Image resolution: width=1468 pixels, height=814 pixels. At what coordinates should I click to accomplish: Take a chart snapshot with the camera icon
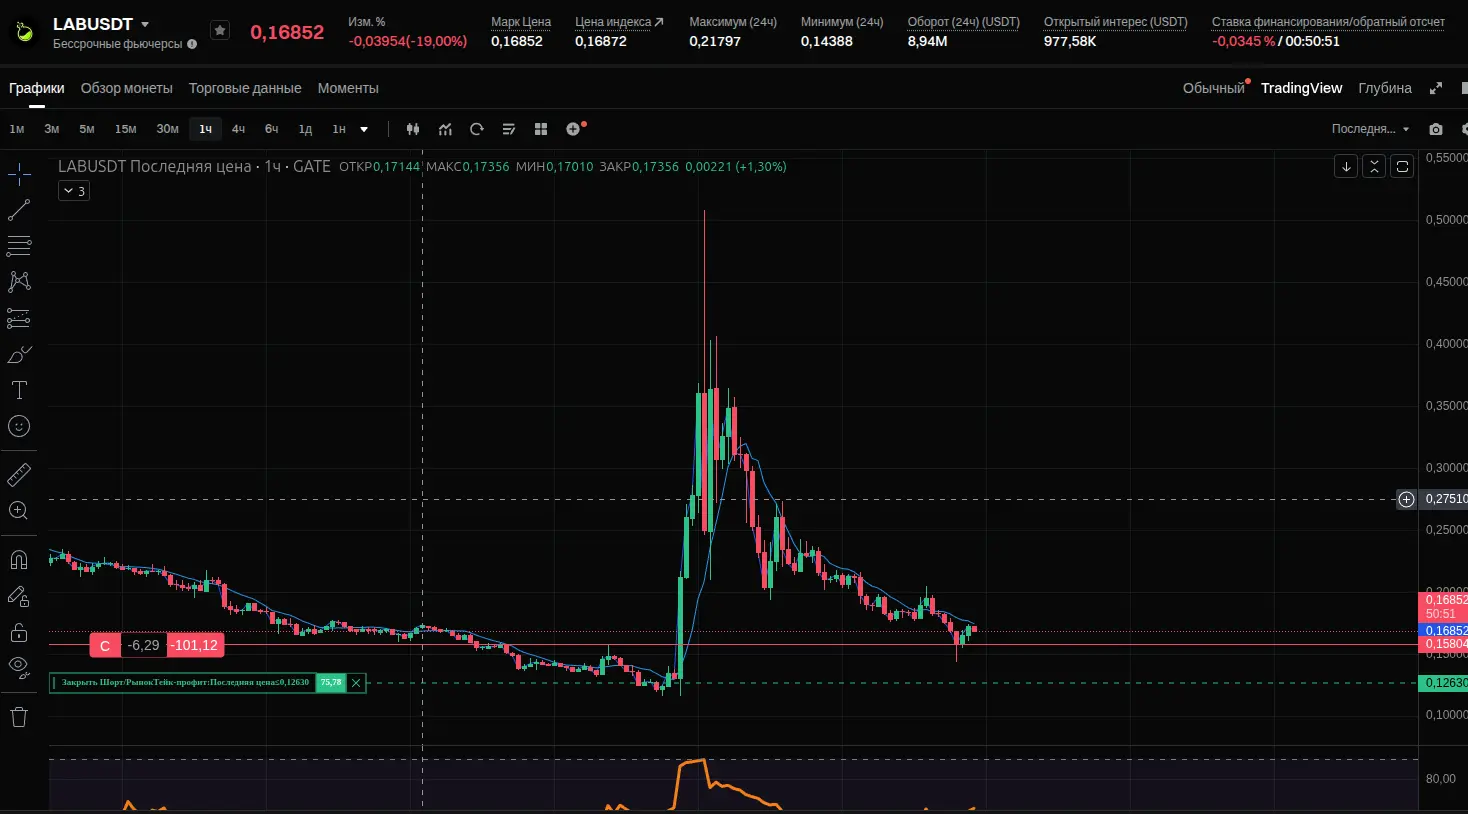point(1436,129)
